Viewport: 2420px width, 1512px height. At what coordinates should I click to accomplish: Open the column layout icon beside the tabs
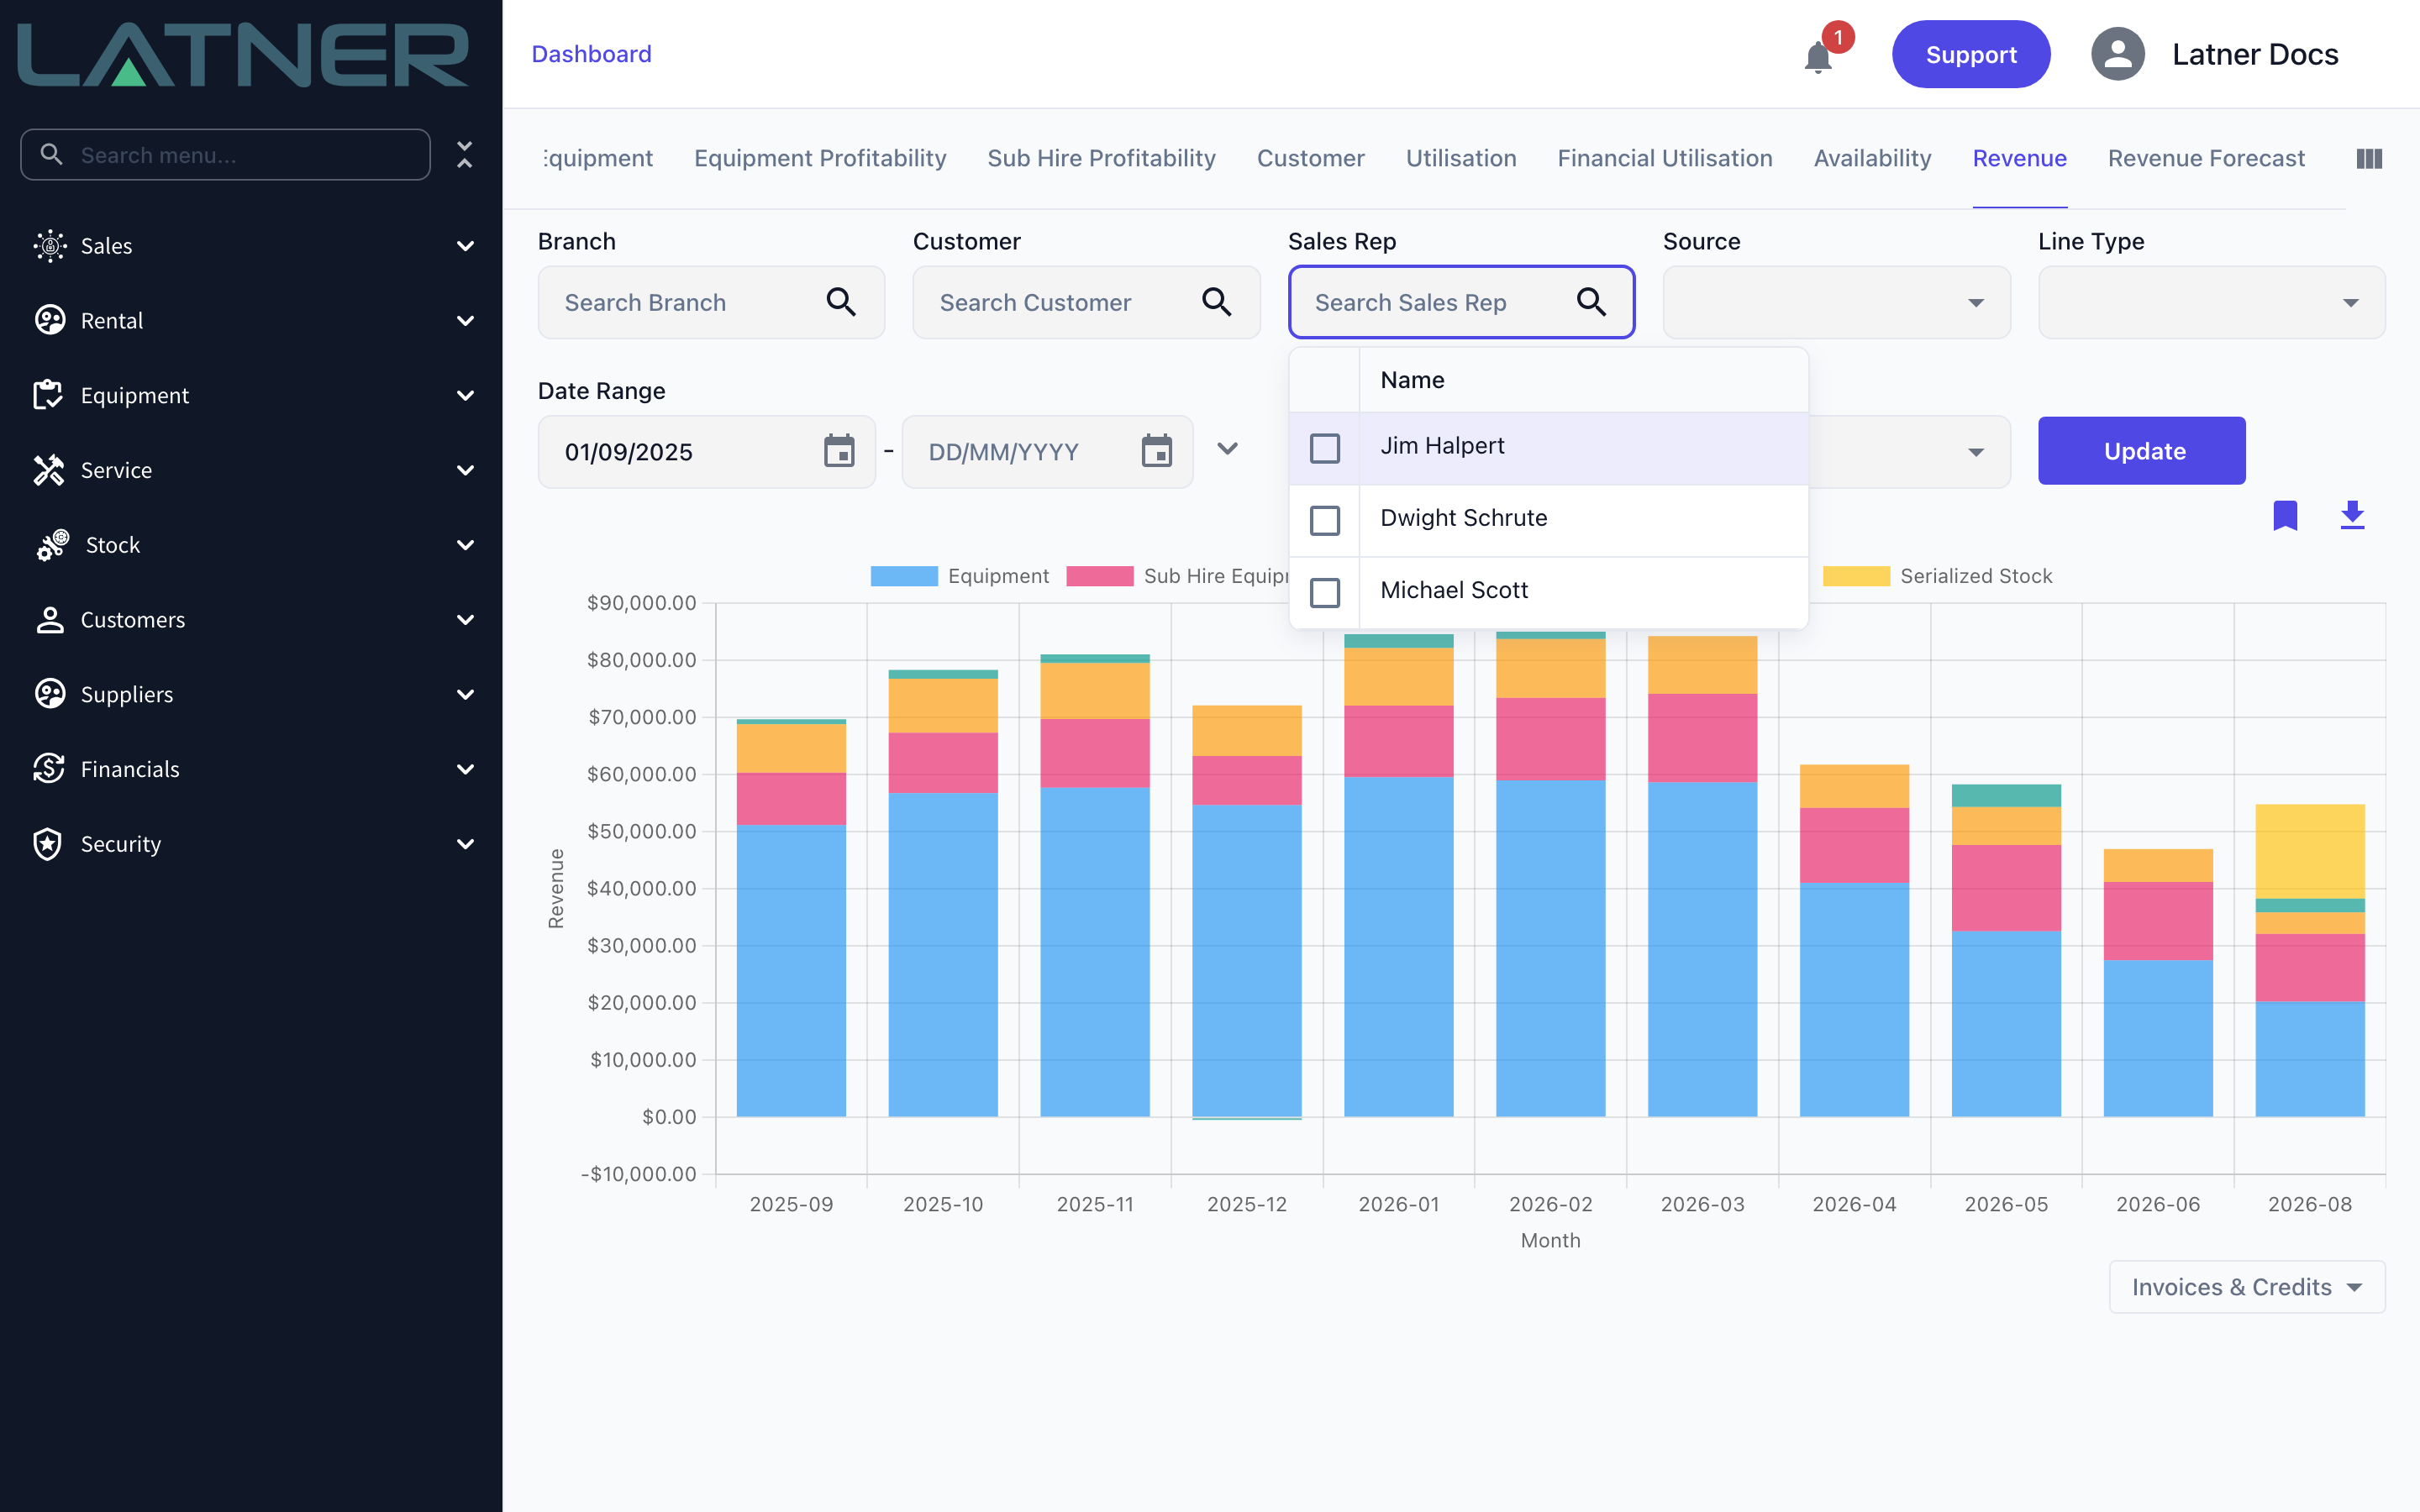(x=2369, y=158)
